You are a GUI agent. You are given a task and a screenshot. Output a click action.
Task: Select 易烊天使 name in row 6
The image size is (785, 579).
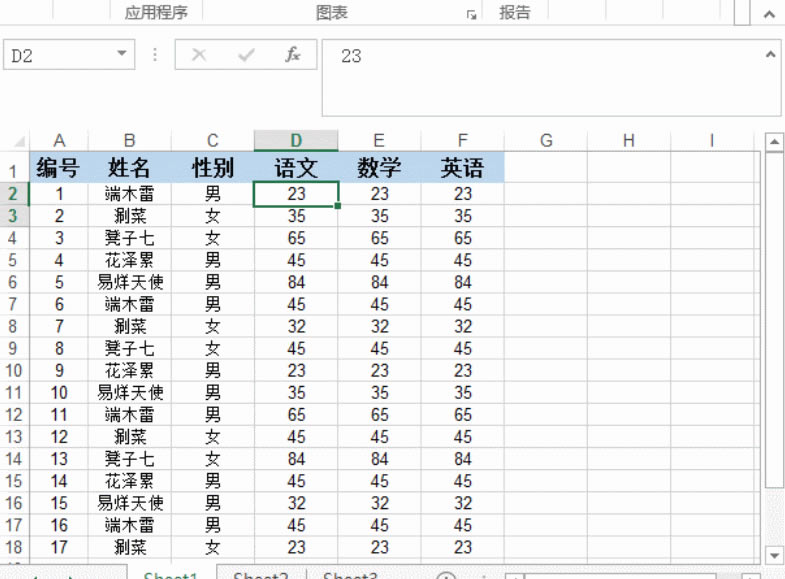point(130,282)
